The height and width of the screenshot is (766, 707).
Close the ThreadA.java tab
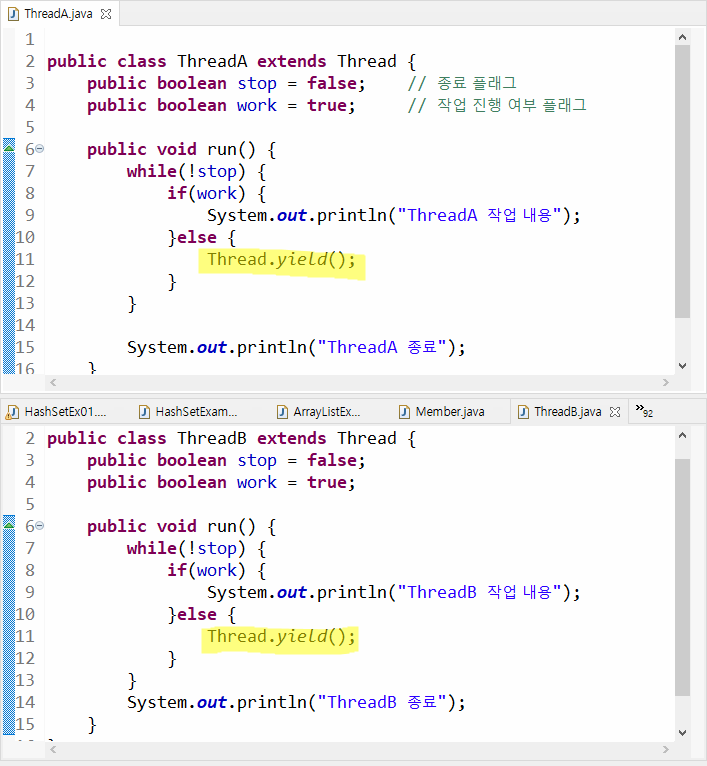[106, 14]
